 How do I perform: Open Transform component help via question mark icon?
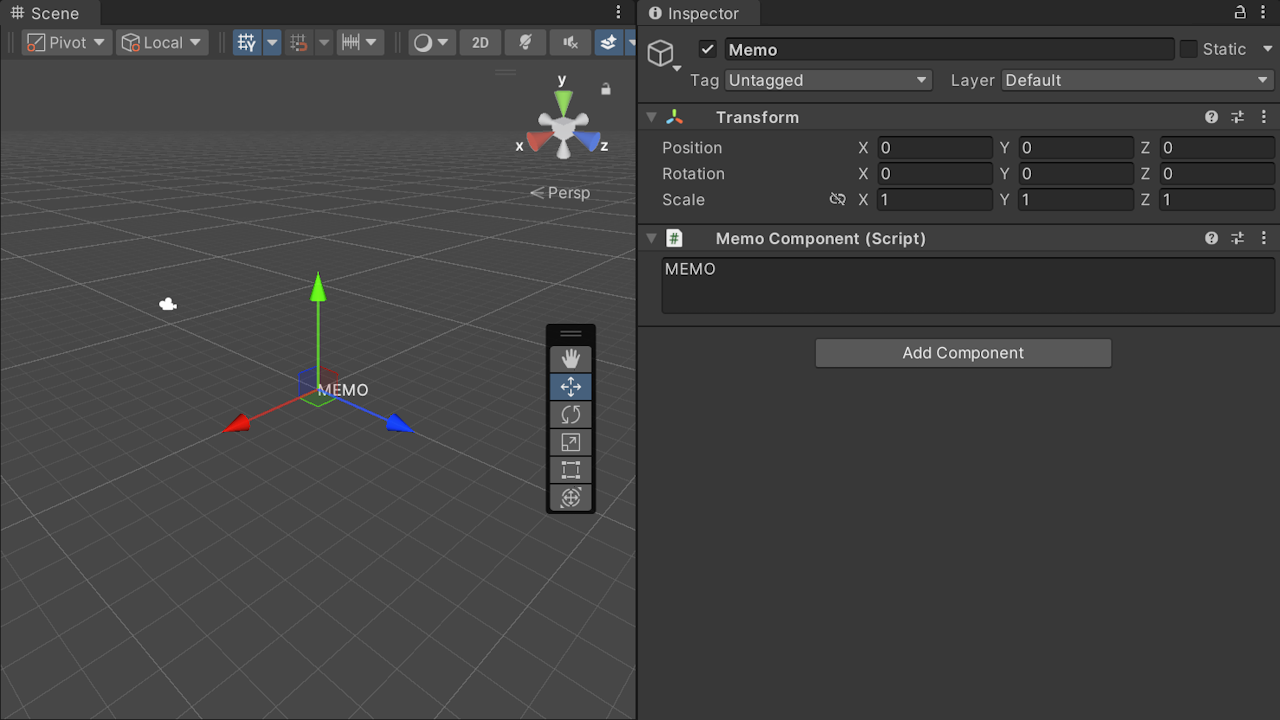[1211, 117]
